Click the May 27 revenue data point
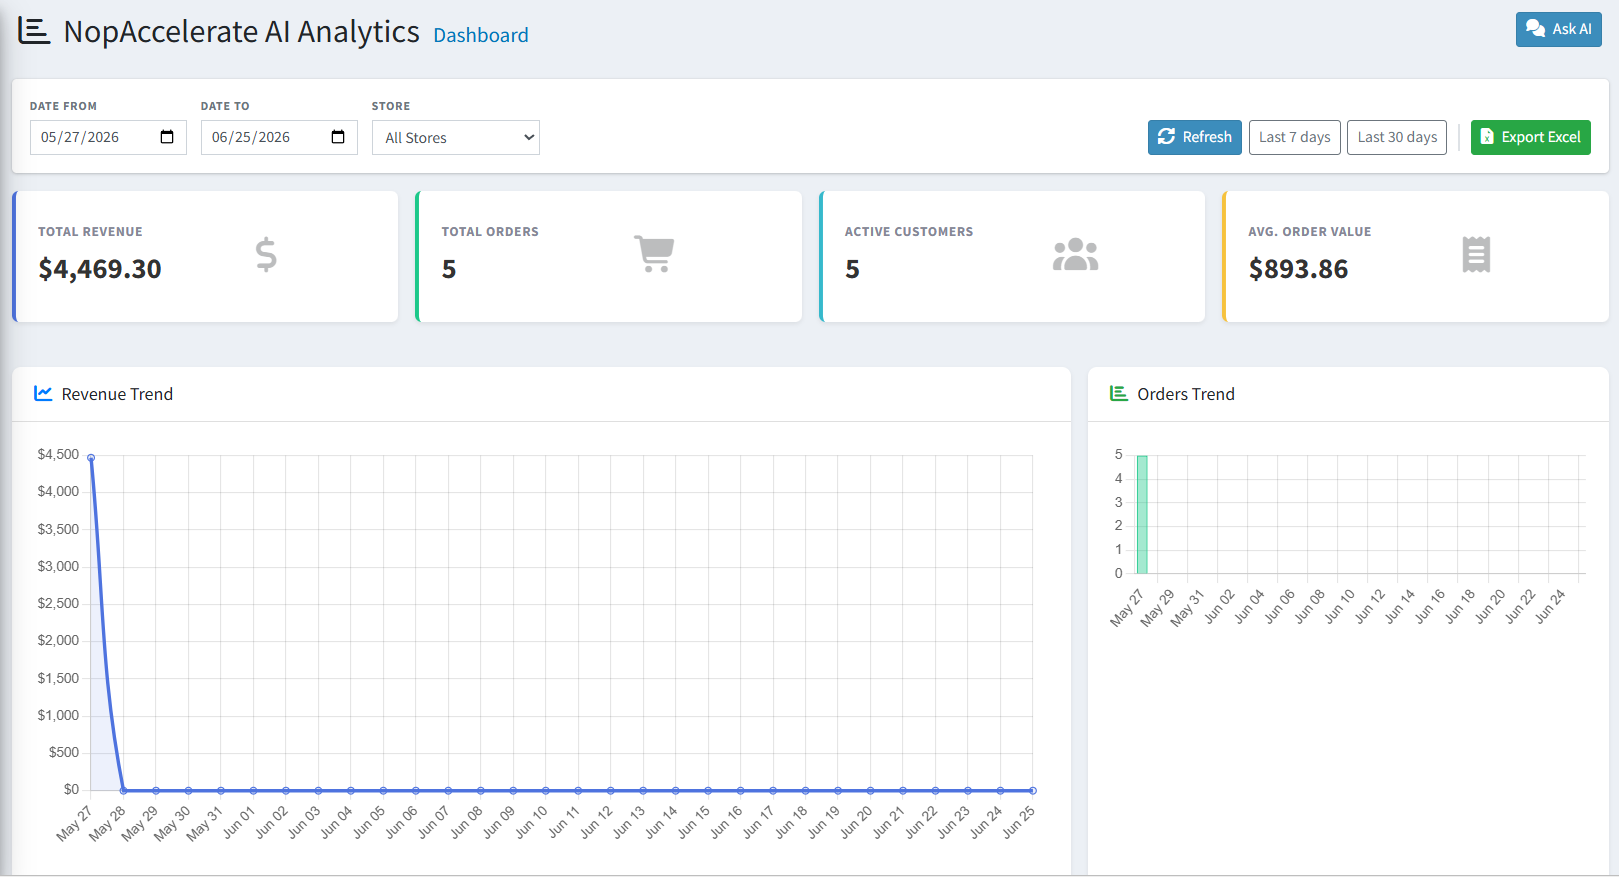 click(91, 458)
